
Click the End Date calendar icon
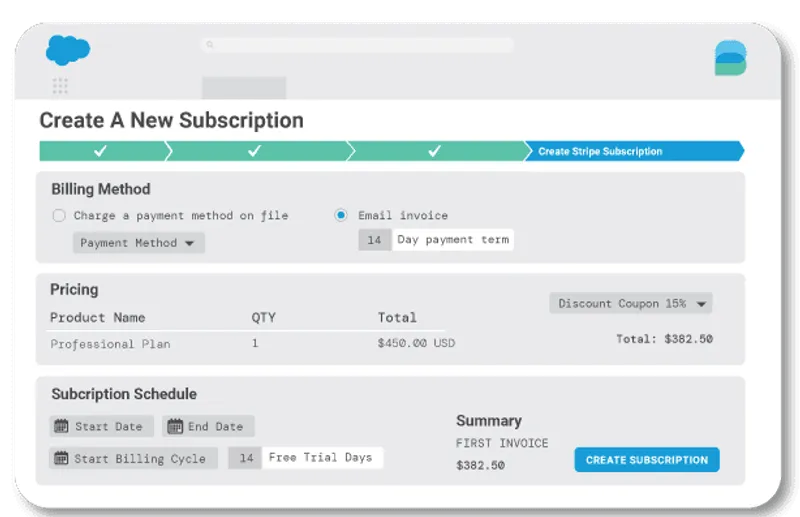coord(175,426)
